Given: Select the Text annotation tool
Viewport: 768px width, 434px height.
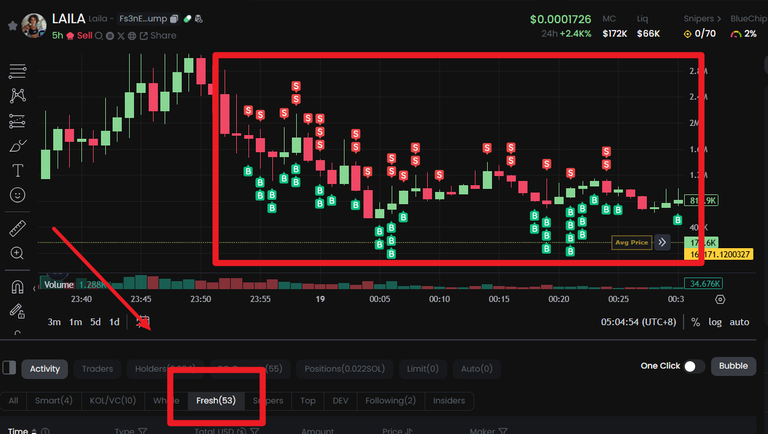Looking at the screenshot, I should [17, 170].
